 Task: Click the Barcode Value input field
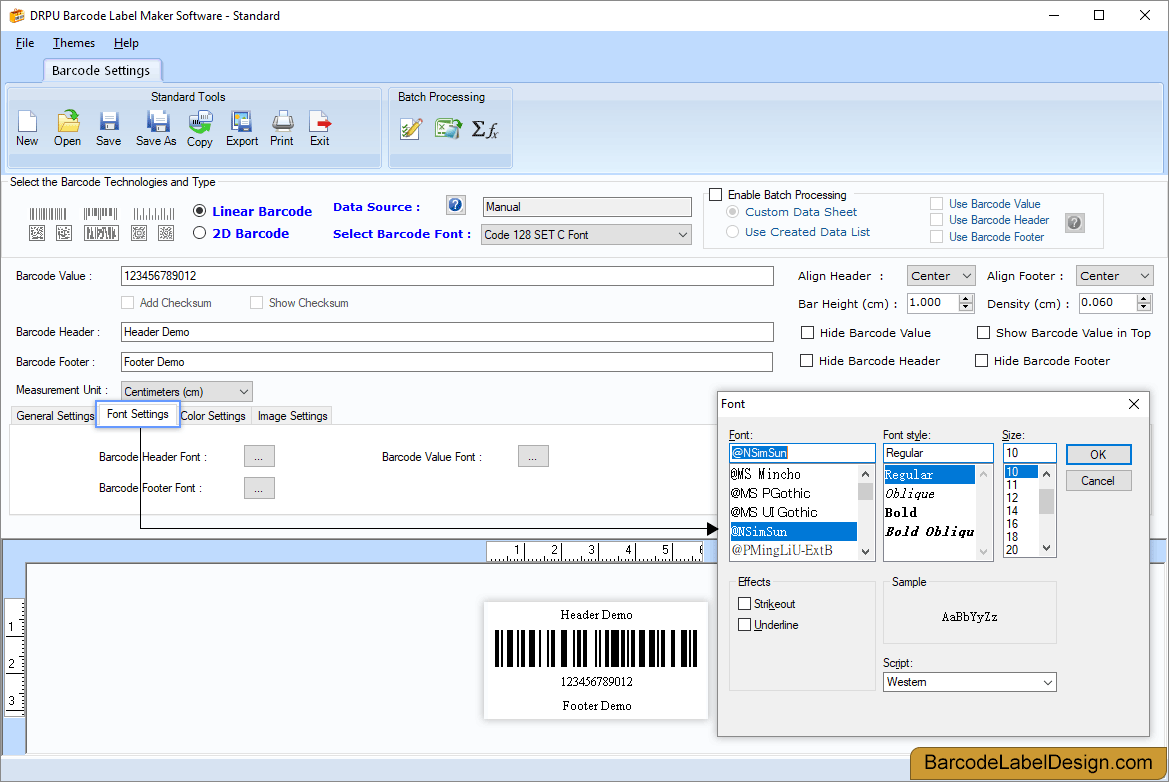tap(447, 276)
